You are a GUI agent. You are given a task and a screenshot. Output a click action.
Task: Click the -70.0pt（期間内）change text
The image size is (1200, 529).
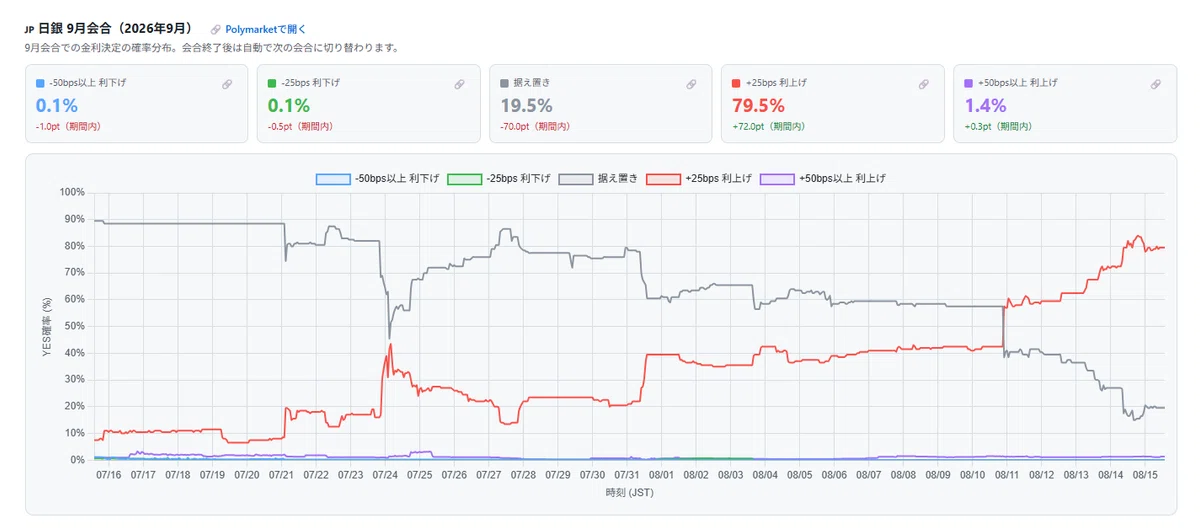click(535, 127)
